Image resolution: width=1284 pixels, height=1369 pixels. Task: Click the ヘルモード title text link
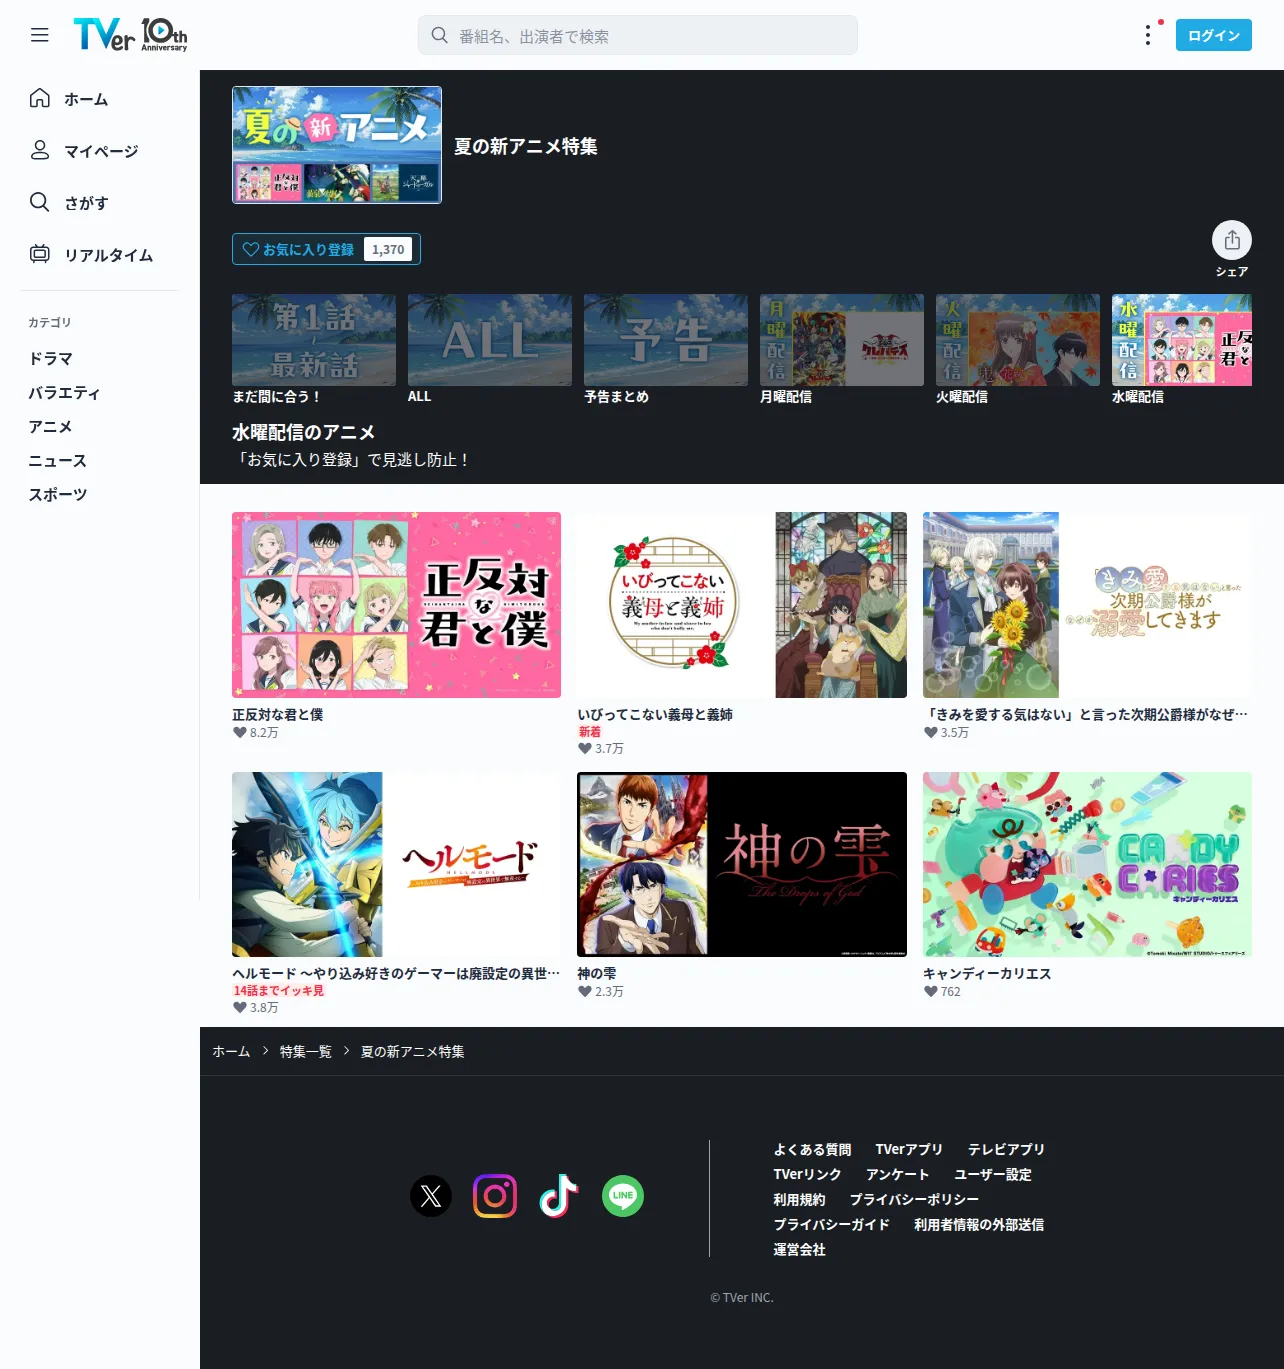[396, 974]
